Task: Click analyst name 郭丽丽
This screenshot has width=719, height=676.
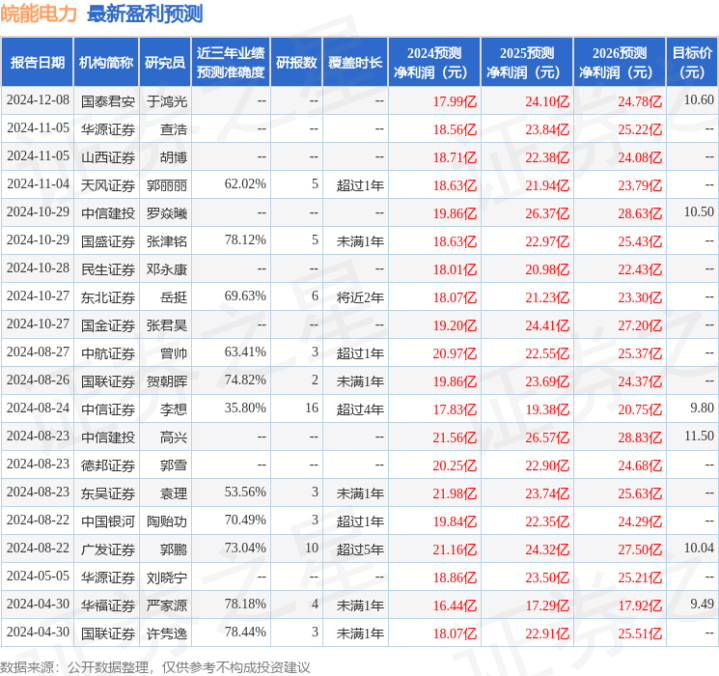Action: 166,185
